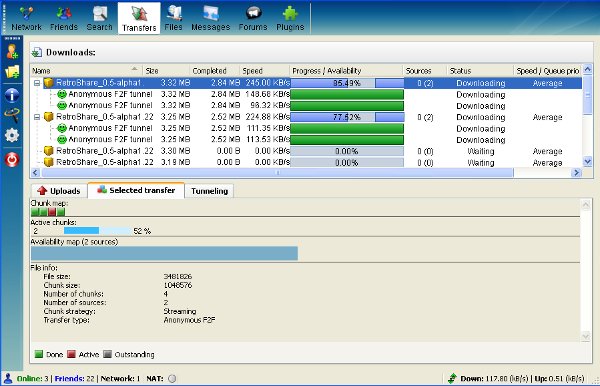The height and width of the screenshot is (386, 600).
Task: Click the gear options sidebar icon
Action: (x=12, y=135)
